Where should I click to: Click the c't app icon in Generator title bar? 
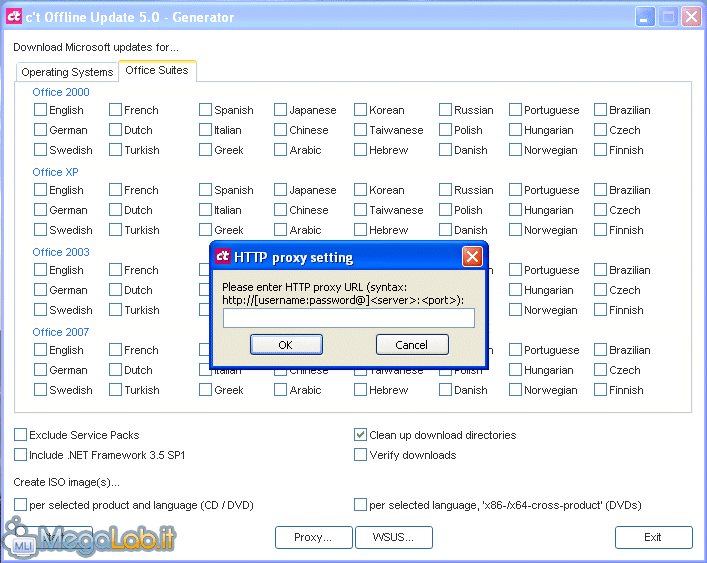(14, 16)
